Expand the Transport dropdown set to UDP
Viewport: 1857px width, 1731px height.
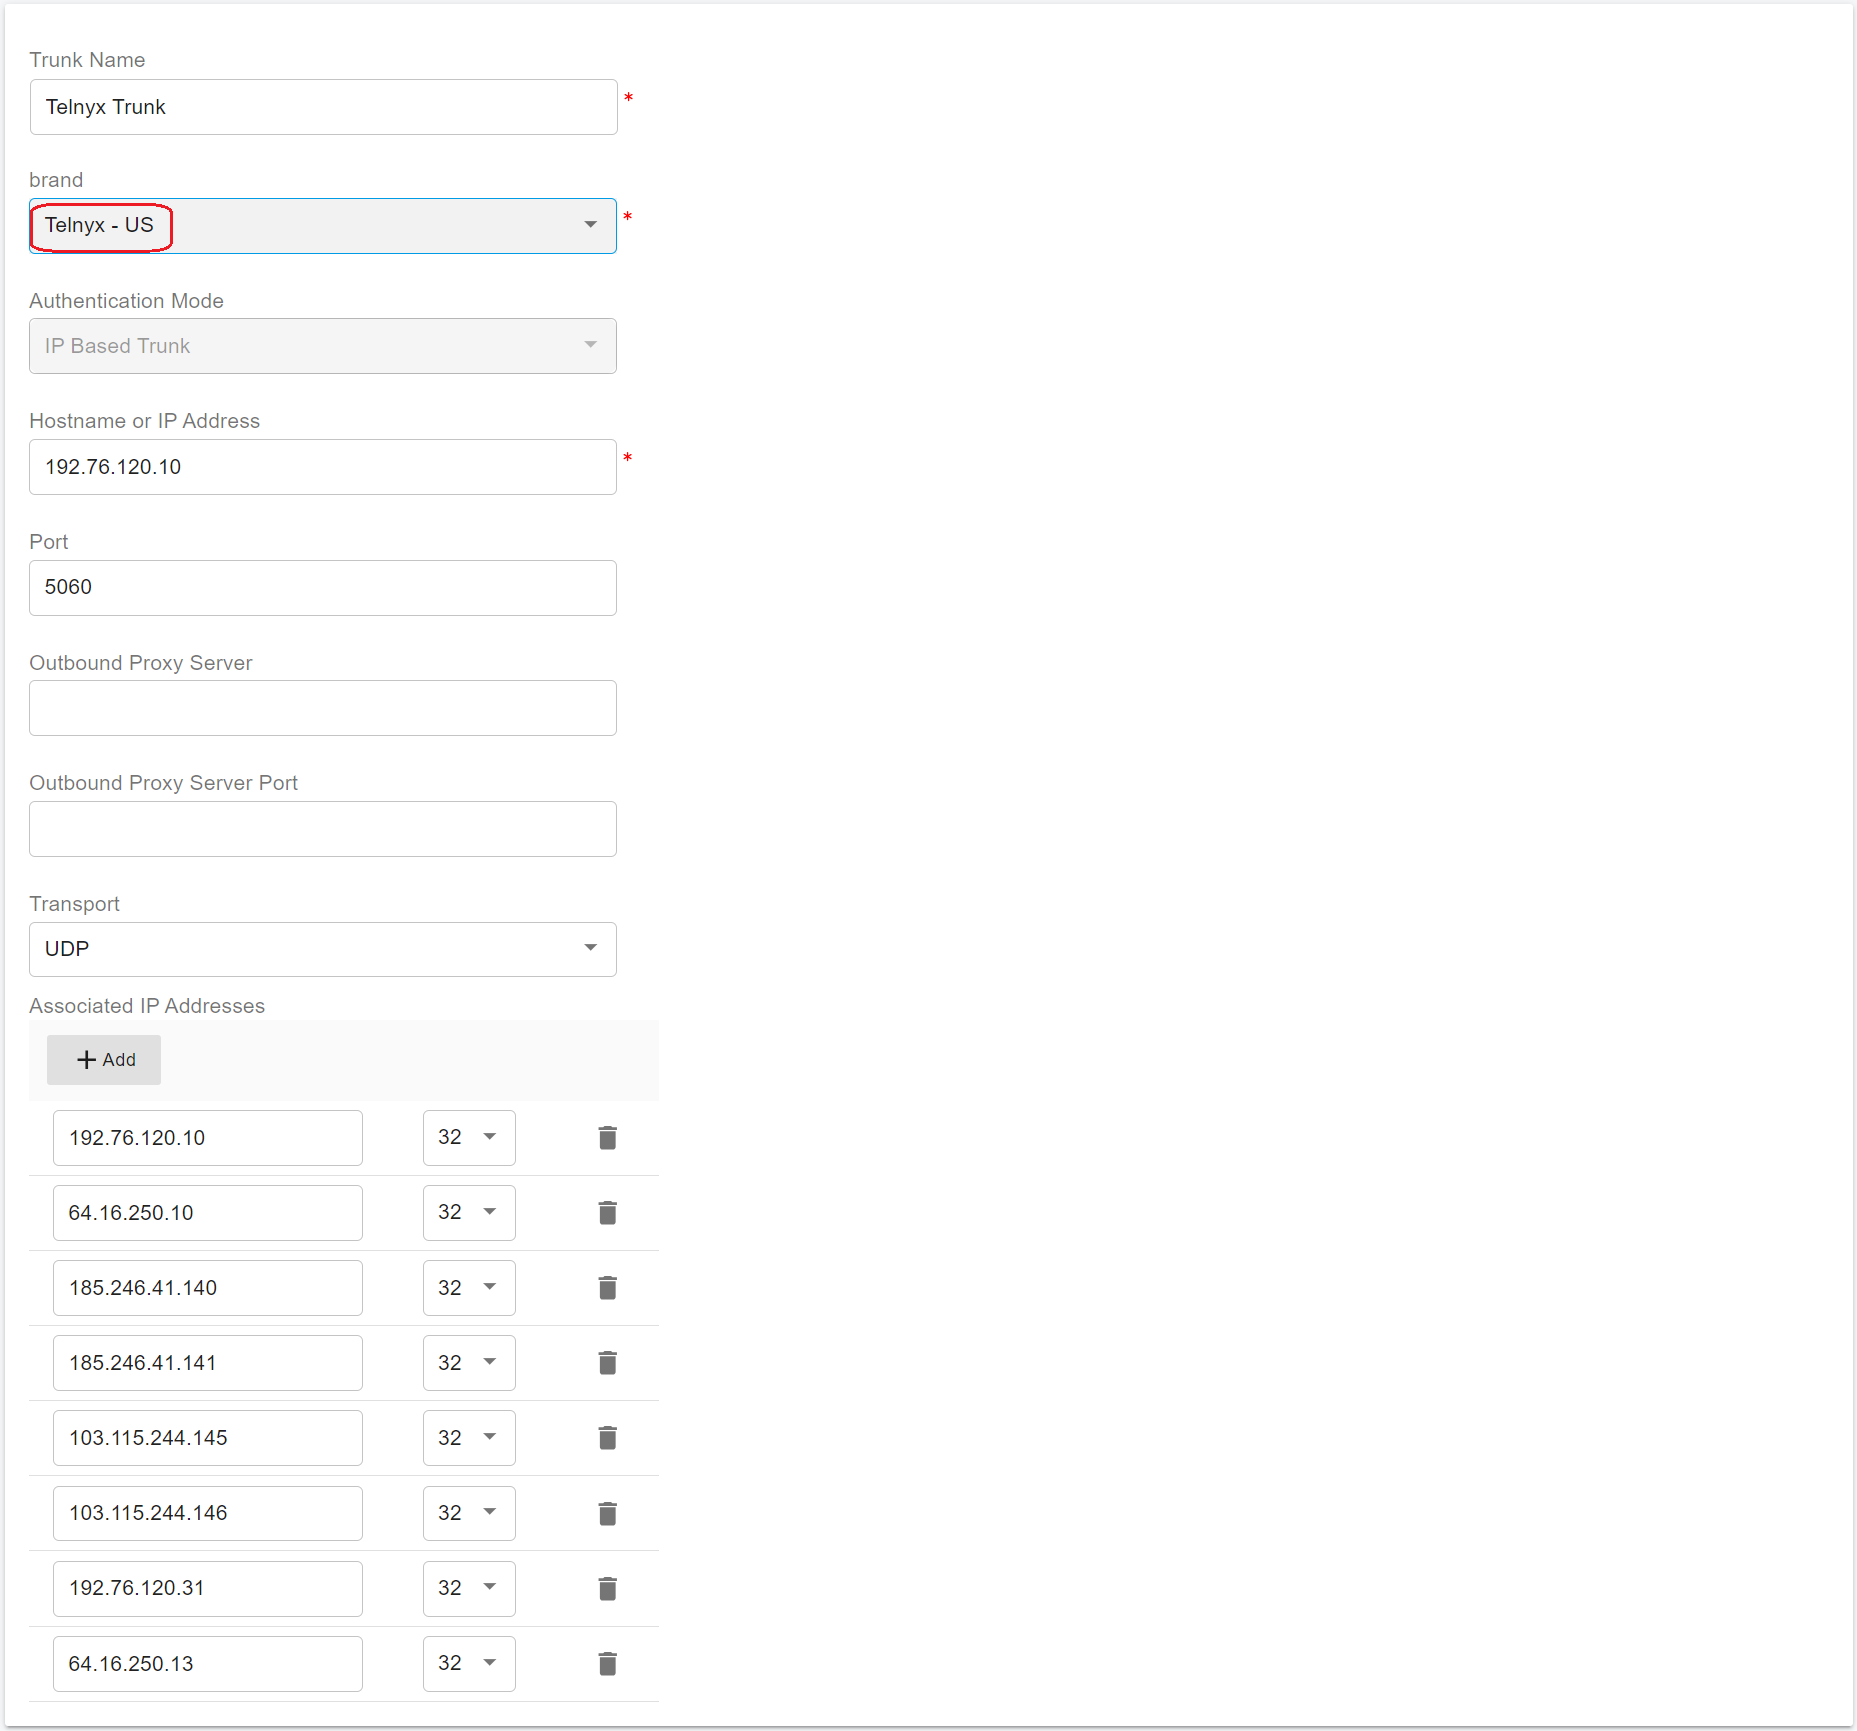point(323,949)
